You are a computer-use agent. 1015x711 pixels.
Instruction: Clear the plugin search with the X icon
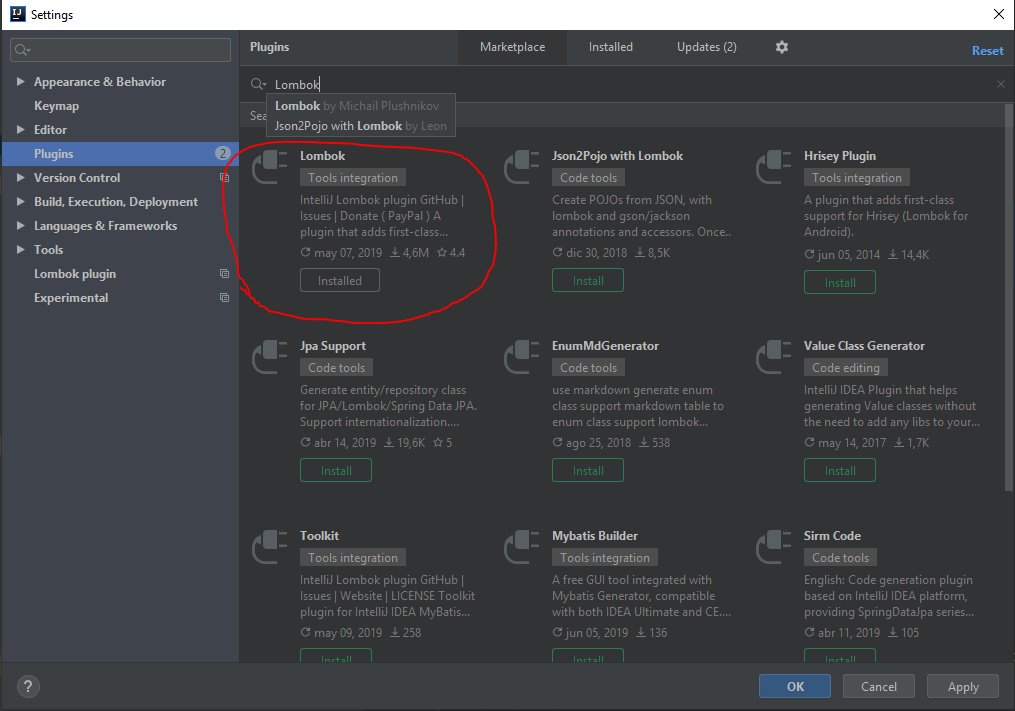pyautogui.click(x=1001, y=84)
